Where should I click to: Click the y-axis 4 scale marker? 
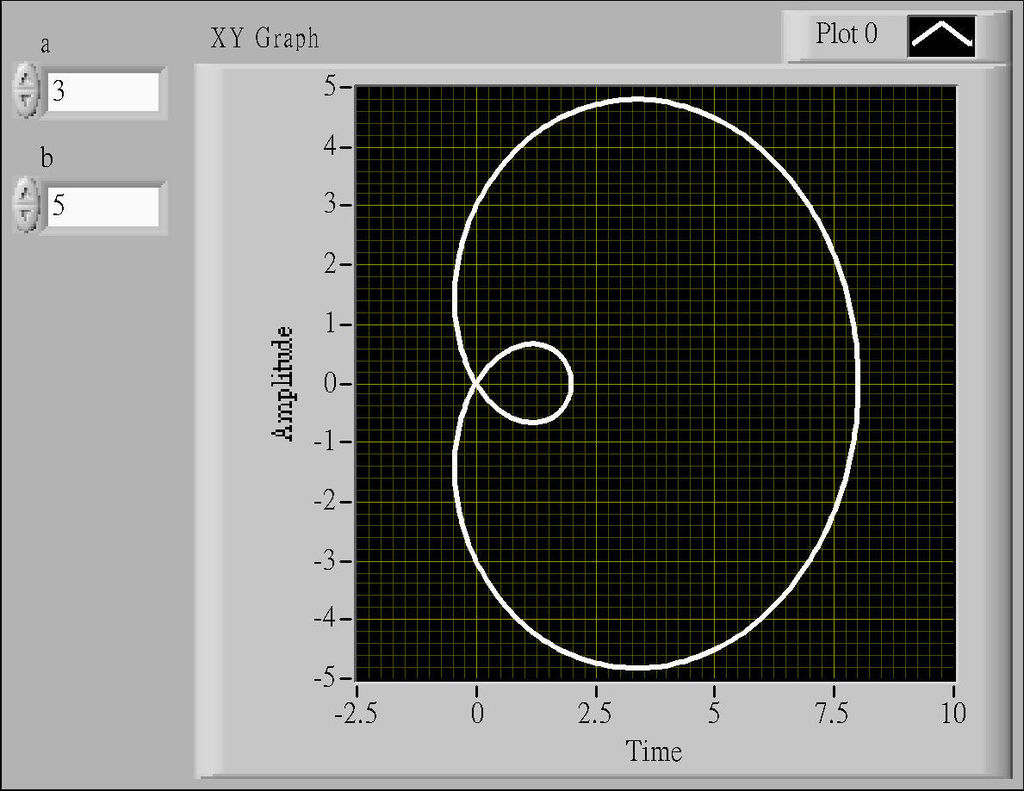tap(331, 145)
